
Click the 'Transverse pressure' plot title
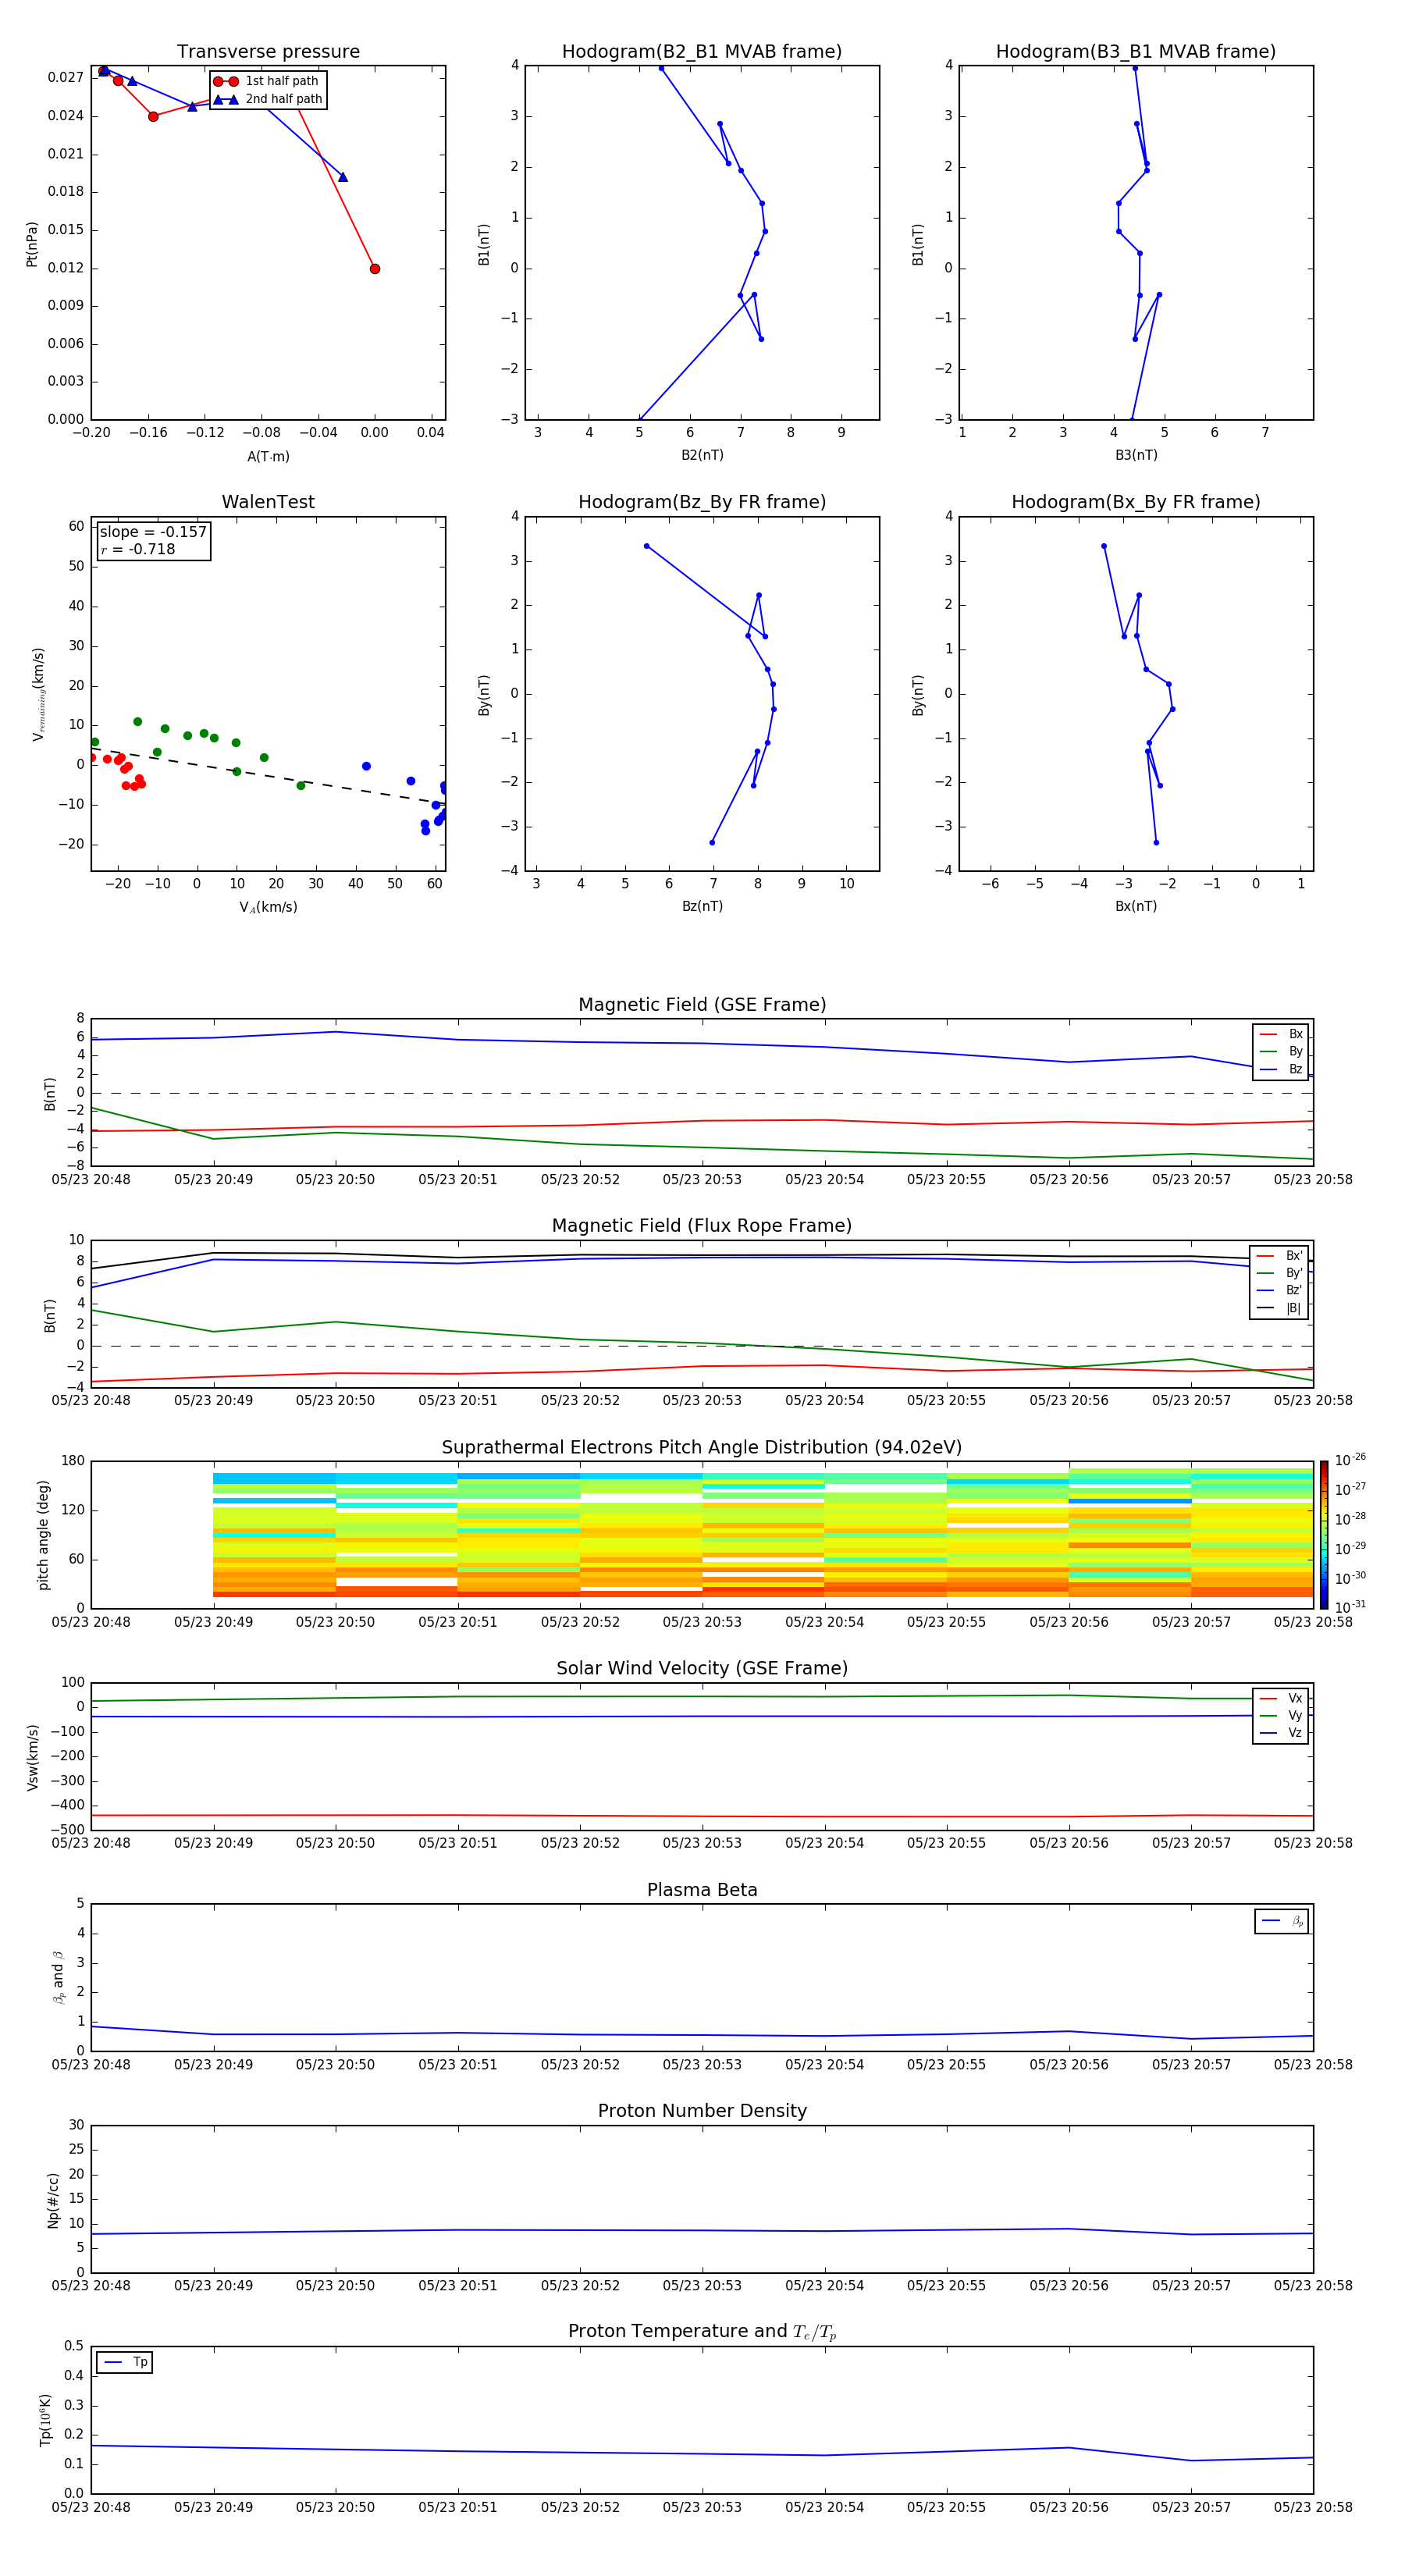tap(268, 52)
